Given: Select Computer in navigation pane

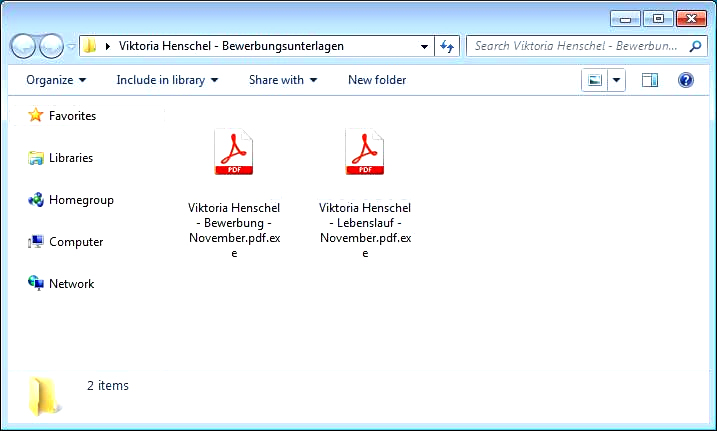Looking at the screenshot, I should (76, 242).
